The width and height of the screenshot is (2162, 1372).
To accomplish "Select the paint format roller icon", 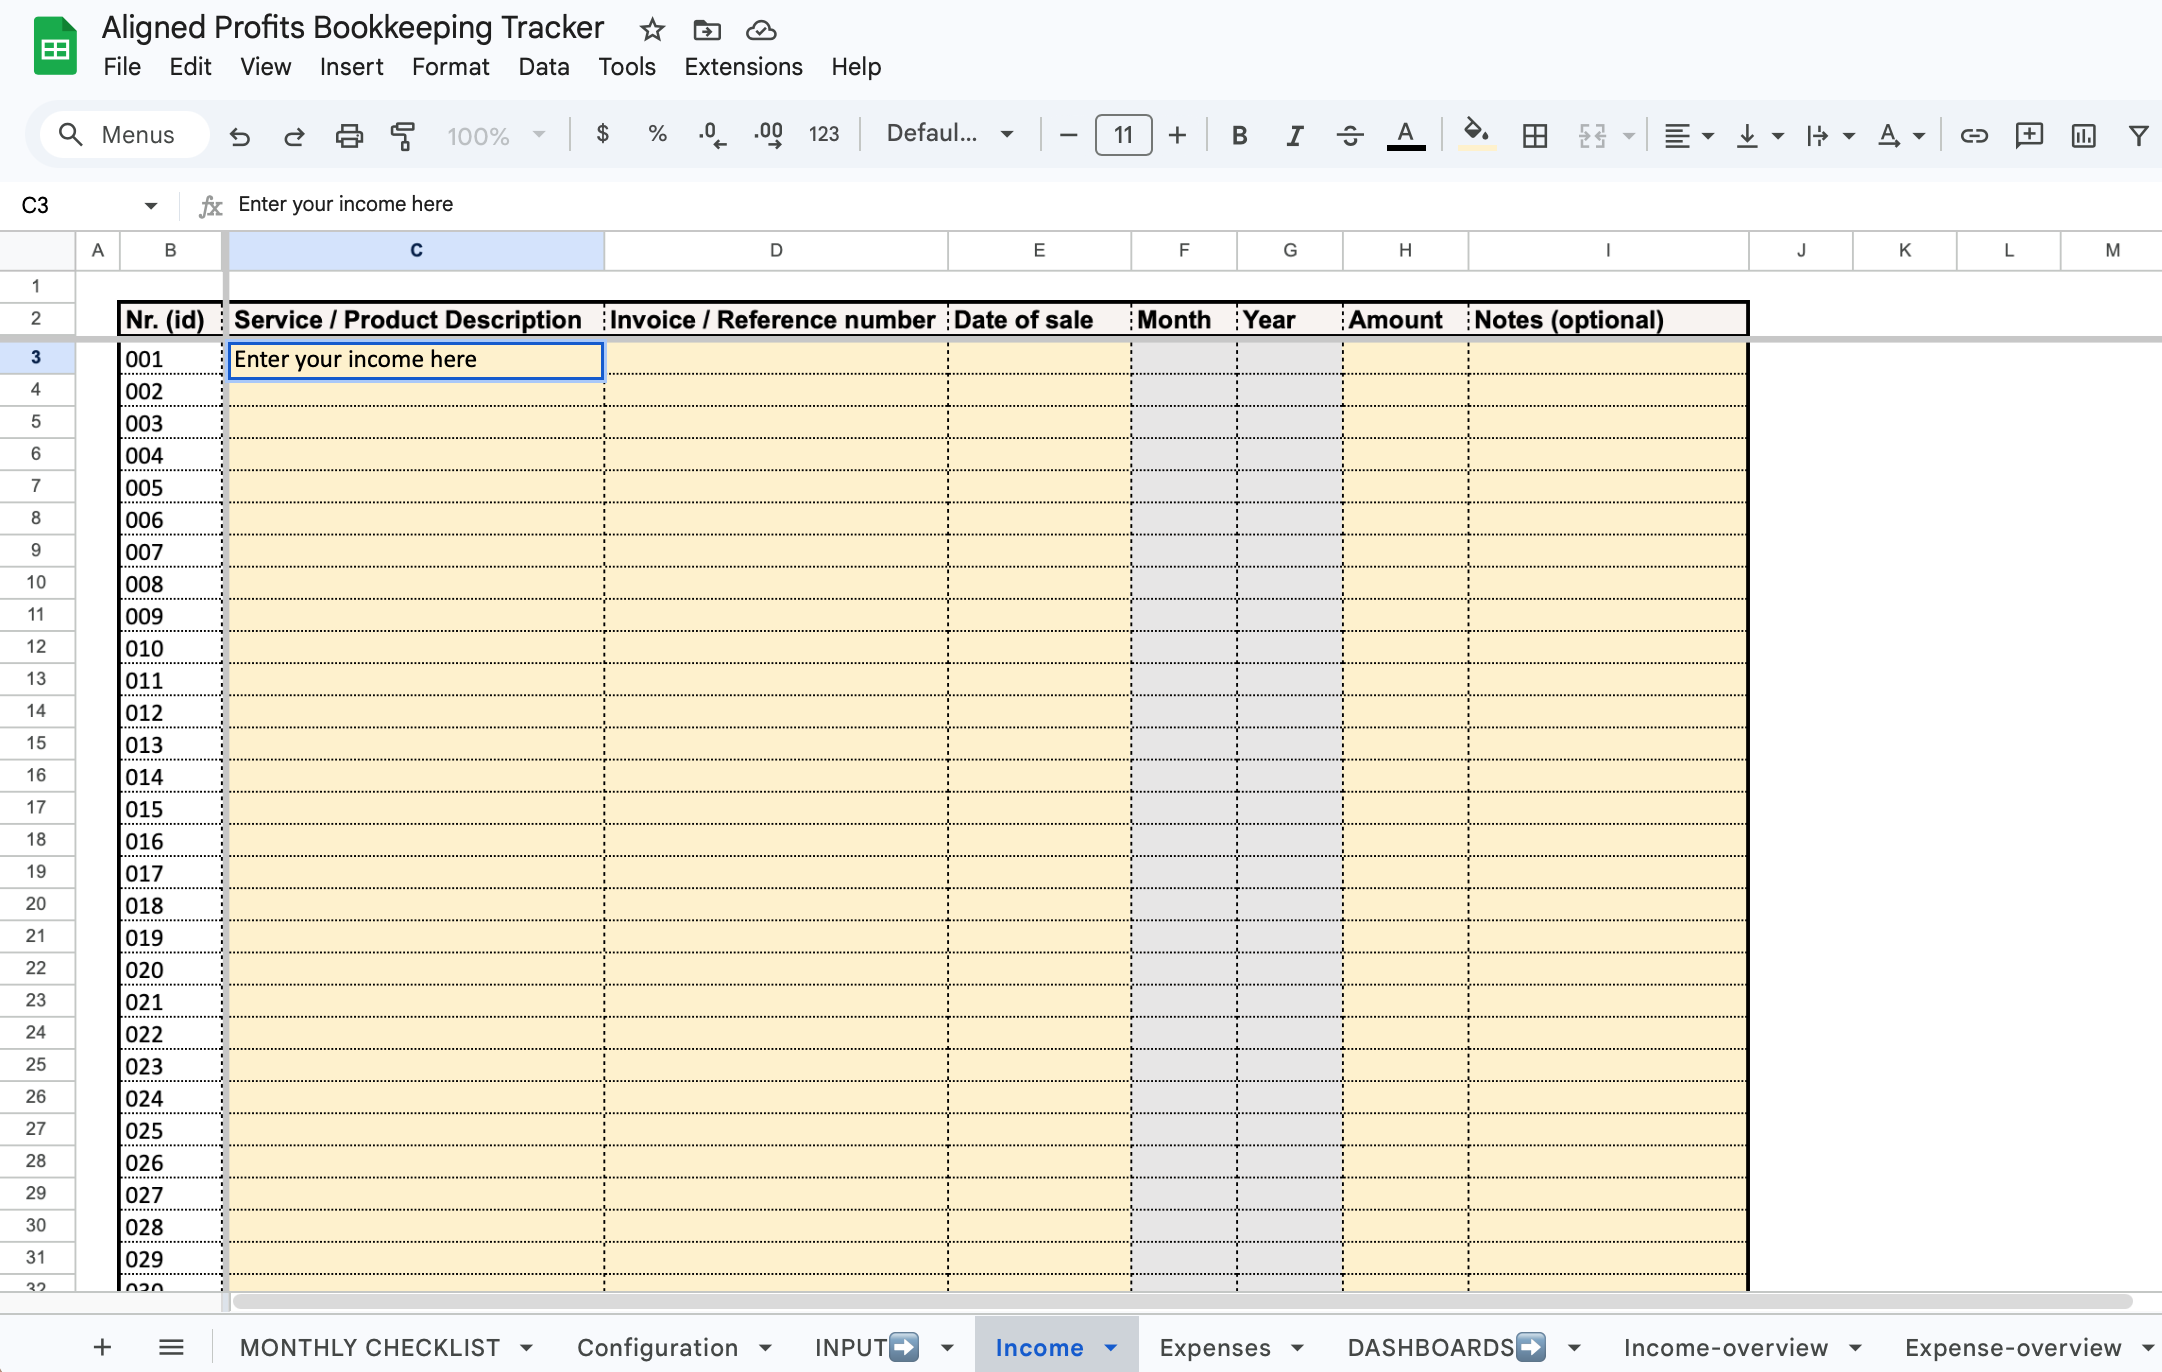I will pos(403,136).
